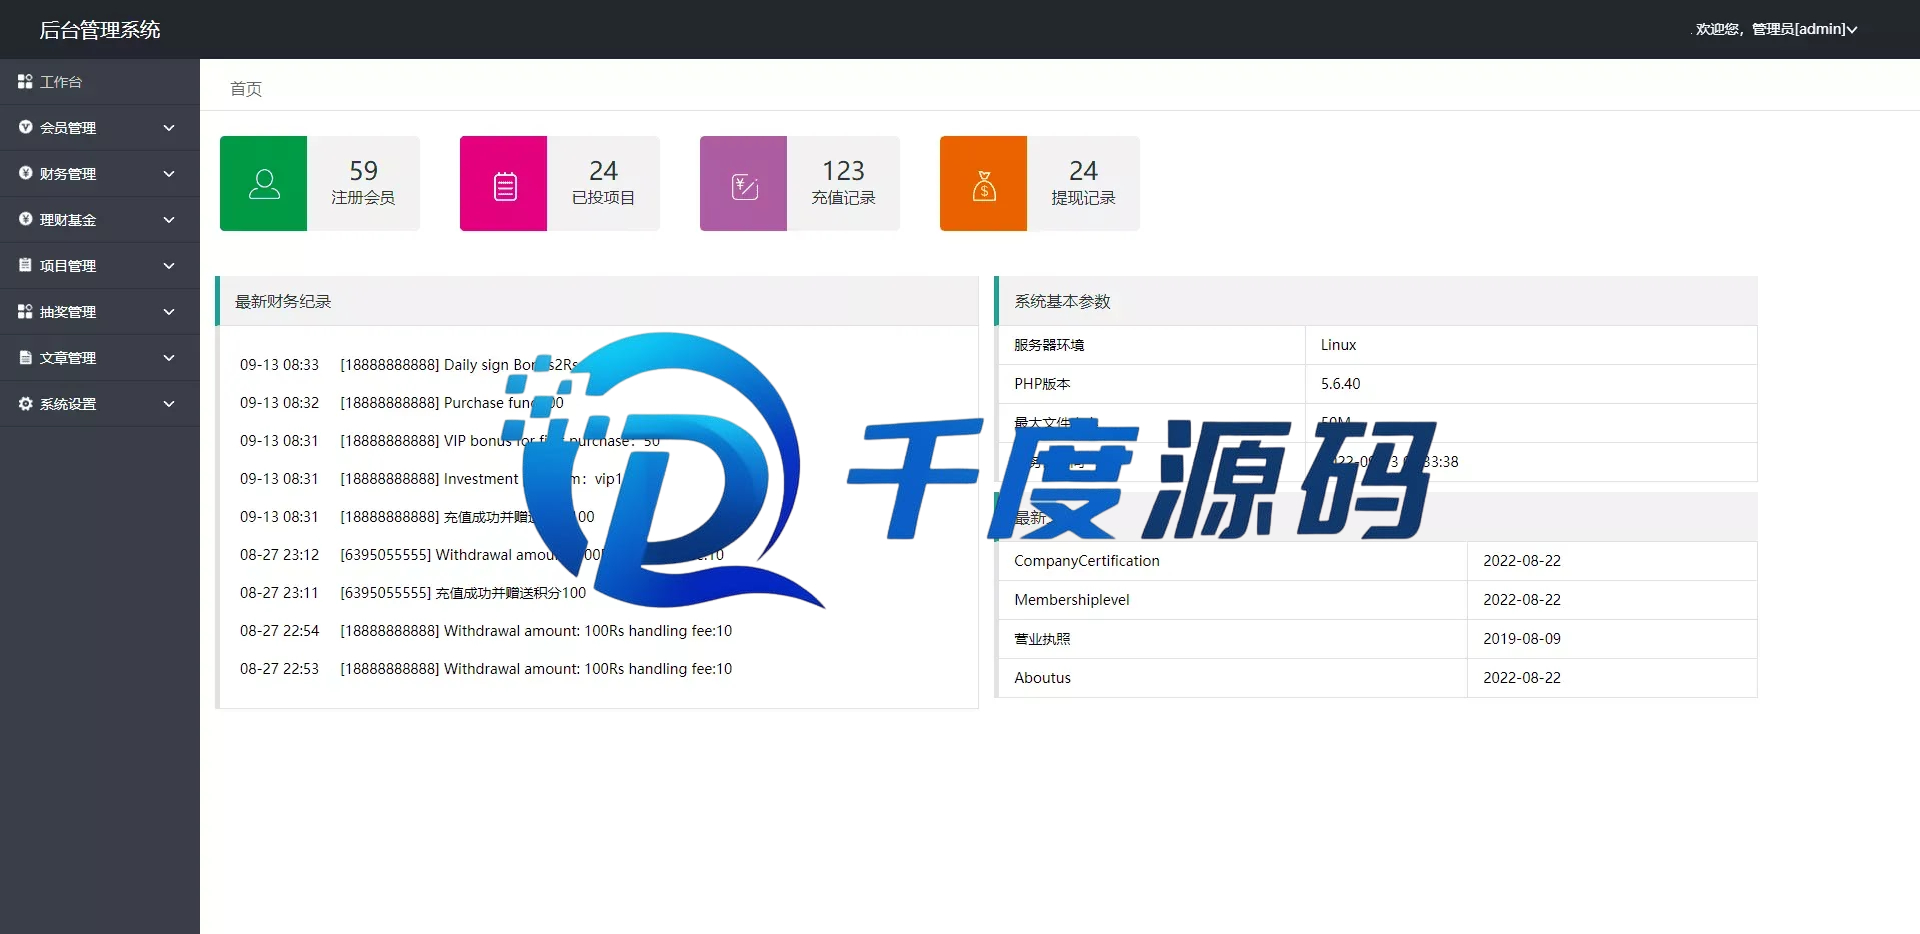Expand the 财务管理 menu chevron
Viewport: 1920px width, 934px height.
[x=169, y=174]
